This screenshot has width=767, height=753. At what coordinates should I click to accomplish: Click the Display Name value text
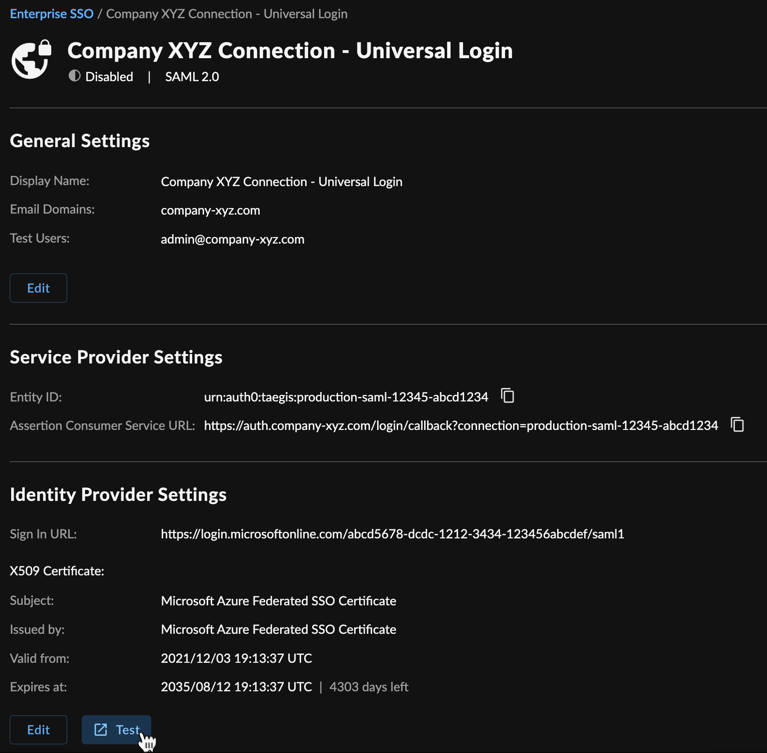(281, 182)
